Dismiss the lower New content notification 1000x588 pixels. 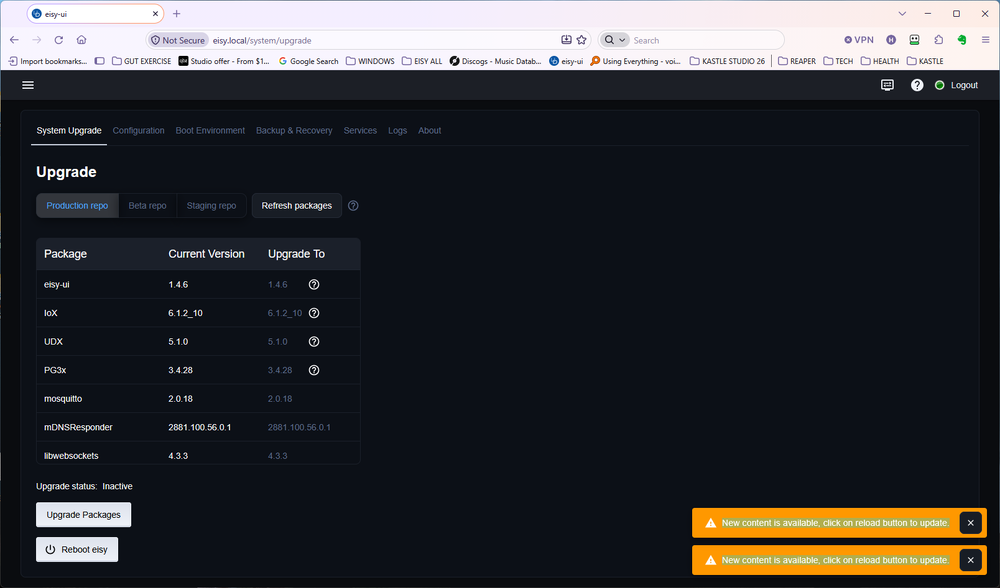click(970, 560)
